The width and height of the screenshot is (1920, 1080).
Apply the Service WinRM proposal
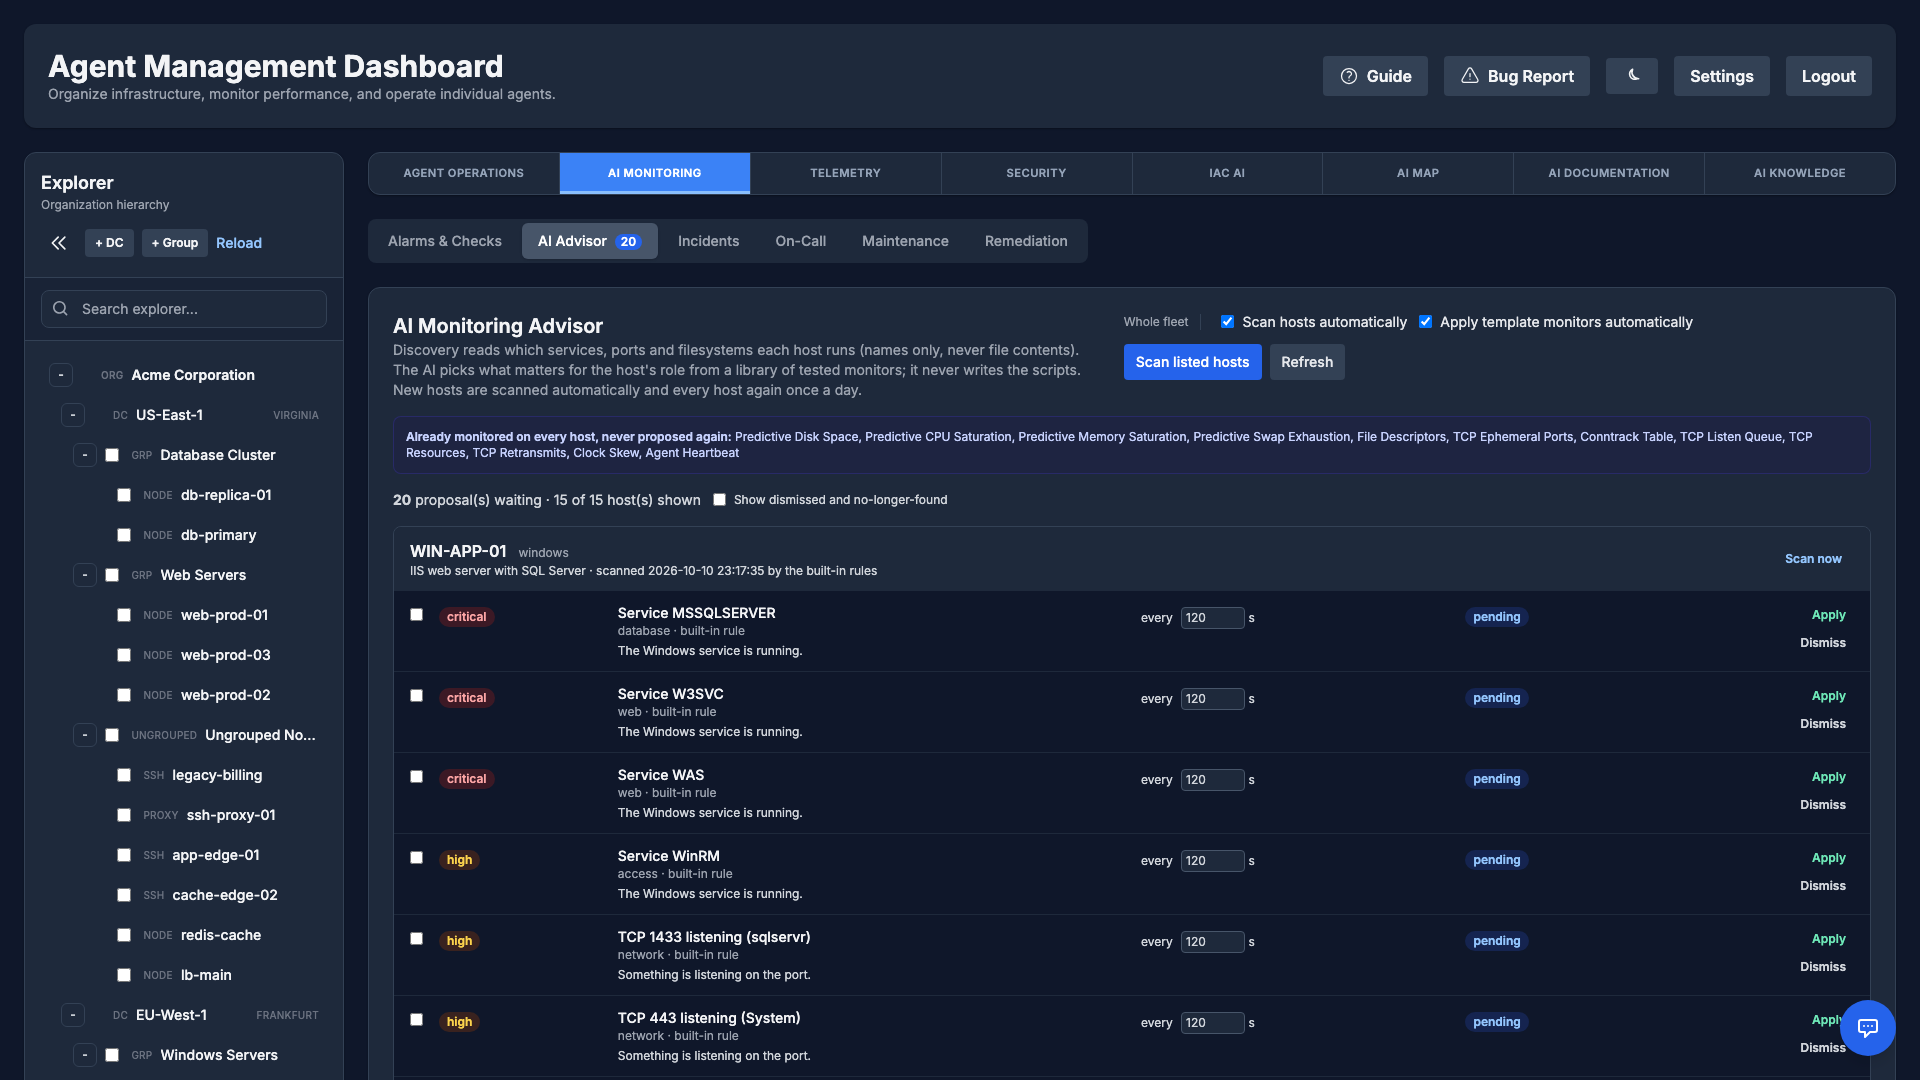pyautogui.click(x=1828, y=858)
